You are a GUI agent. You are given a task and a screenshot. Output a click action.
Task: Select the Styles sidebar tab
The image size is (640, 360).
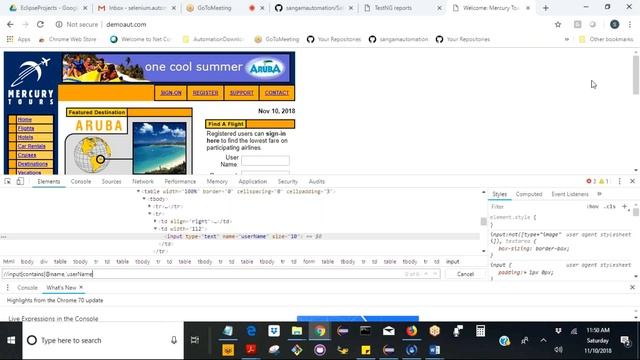(x=499, y=194)
